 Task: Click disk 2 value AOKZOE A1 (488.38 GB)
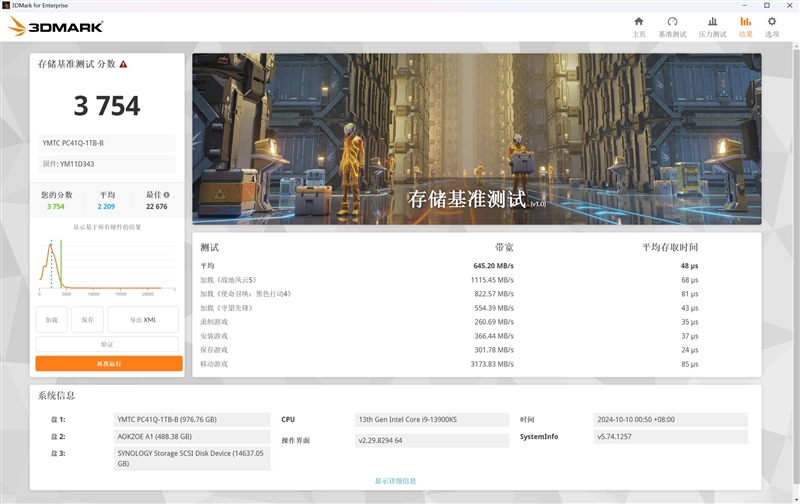pyautogui.click(x=192, y=437)
